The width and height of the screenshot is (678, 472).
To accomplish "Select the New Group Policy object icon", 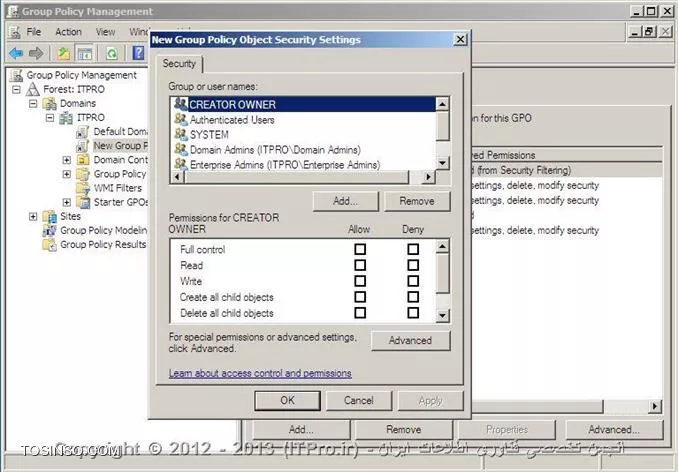I will 83,146.
